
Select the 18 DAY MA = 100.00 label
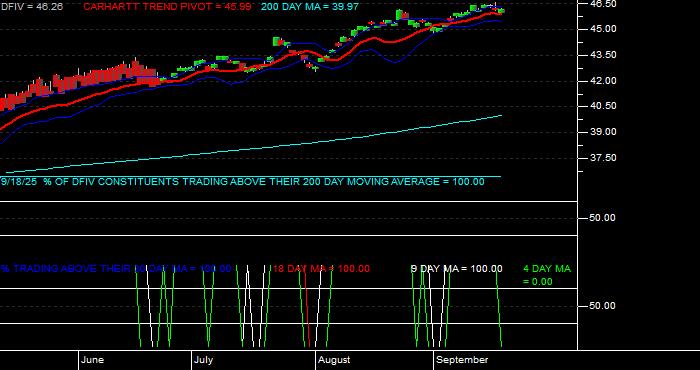click(321, 269)
